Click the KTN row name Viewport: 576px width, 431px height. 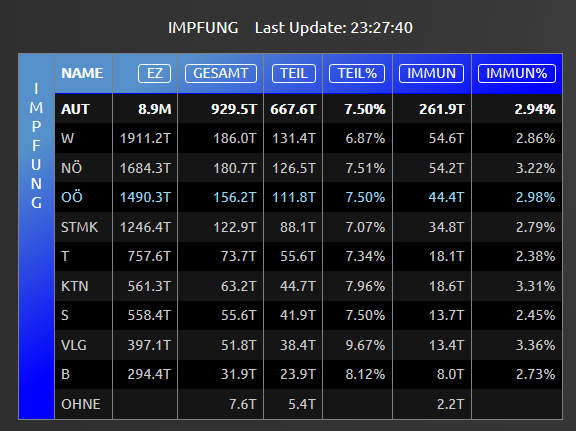(x=75, y=286)
